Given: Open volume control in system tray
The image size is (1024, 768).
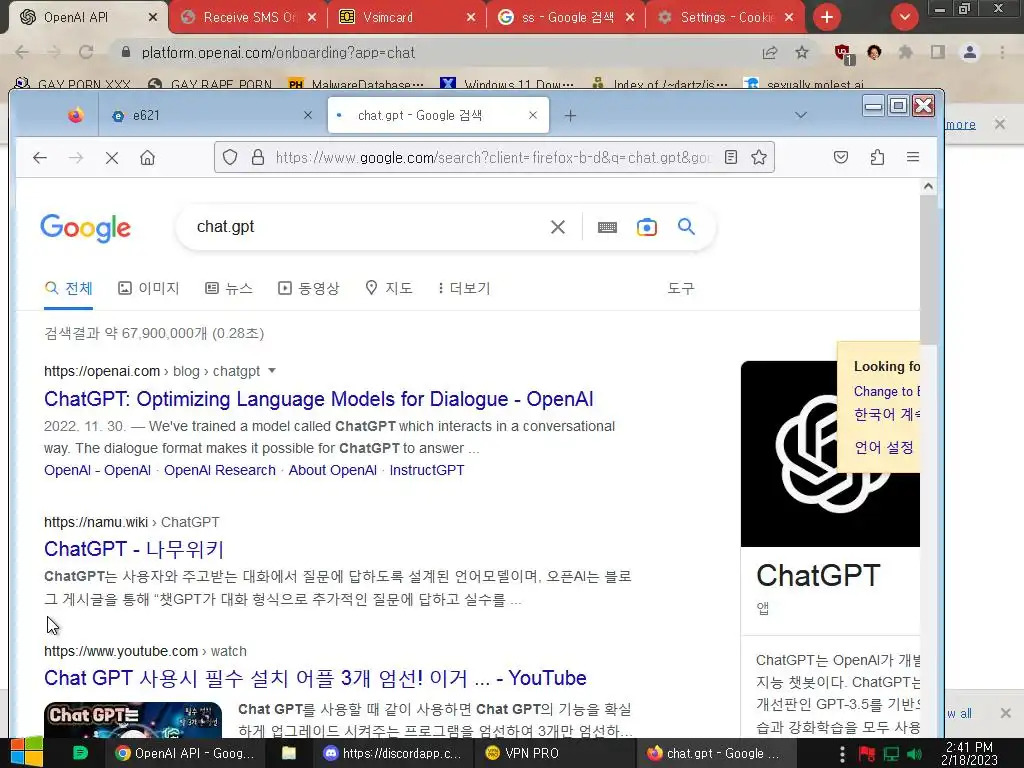Looking at the screenshot, I should 914,754.
